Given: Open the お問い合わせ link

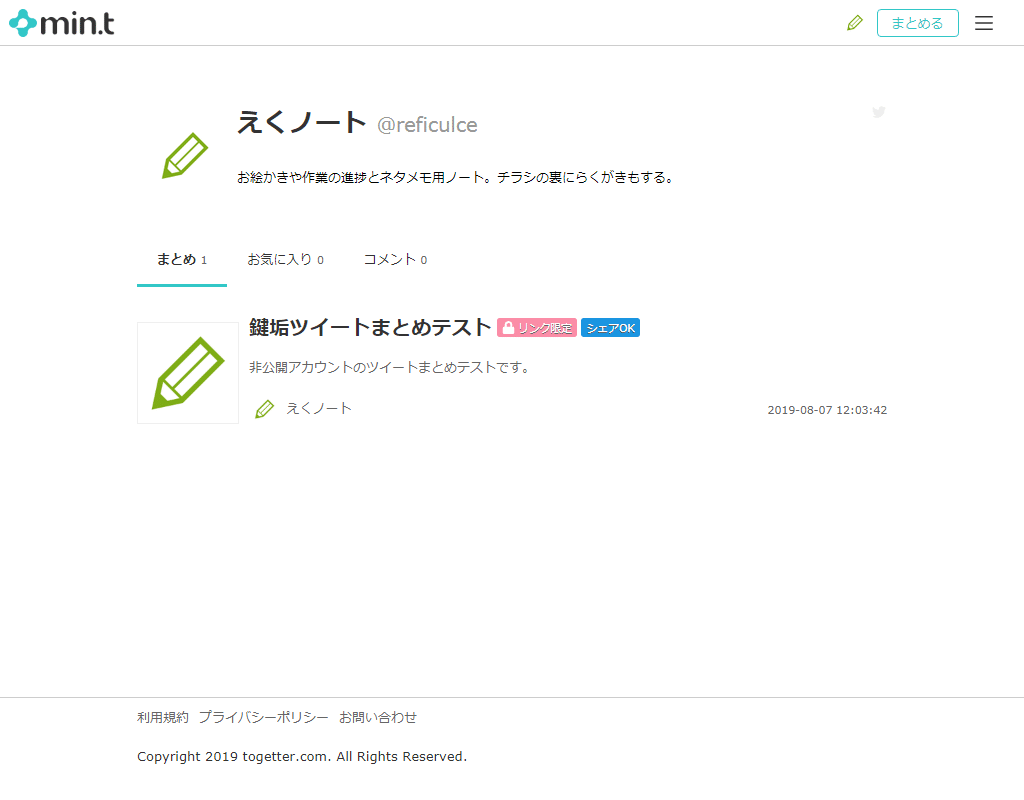Looking at the screenshot, I should coord(381,717).
